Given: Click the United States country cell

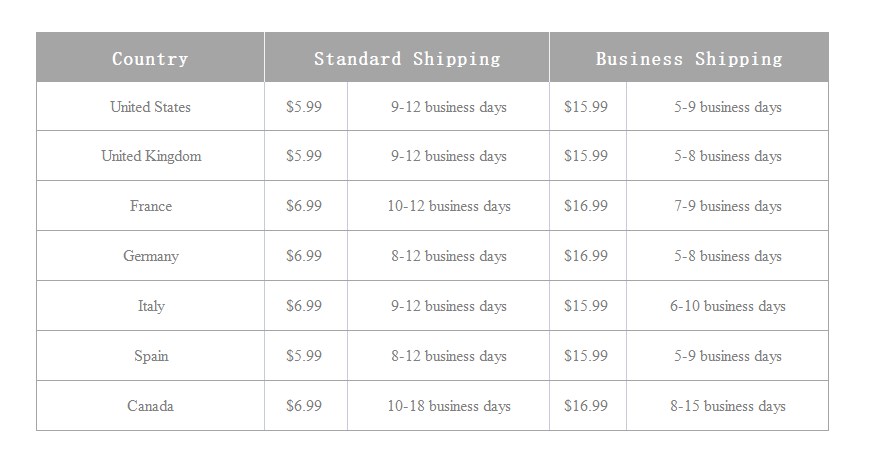Looking at the screenshot, I should coord(150,106).
